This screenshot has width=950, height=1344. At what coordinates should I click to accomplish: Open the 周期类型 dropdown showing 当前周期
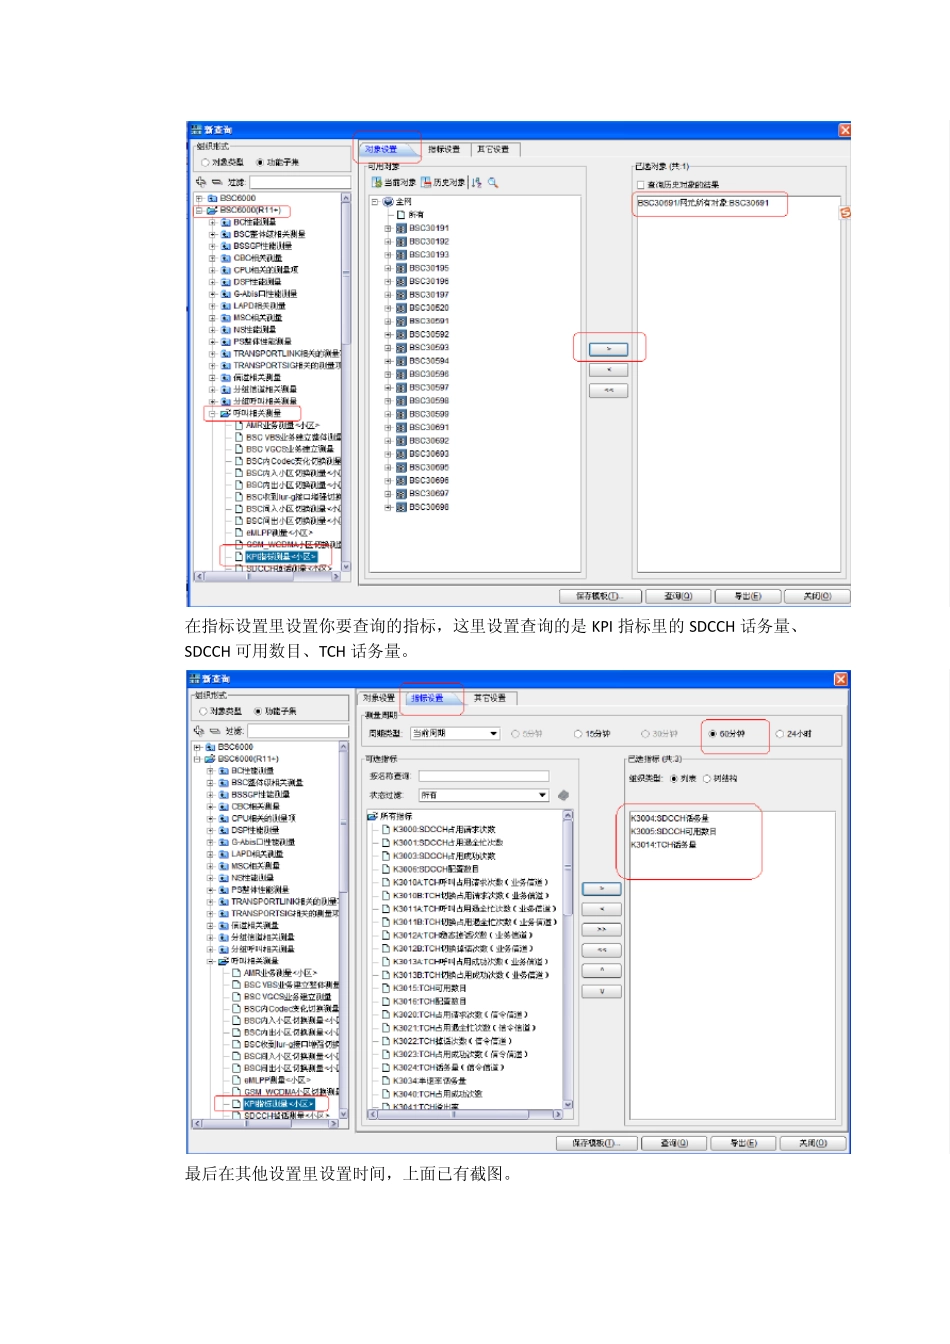455,734
